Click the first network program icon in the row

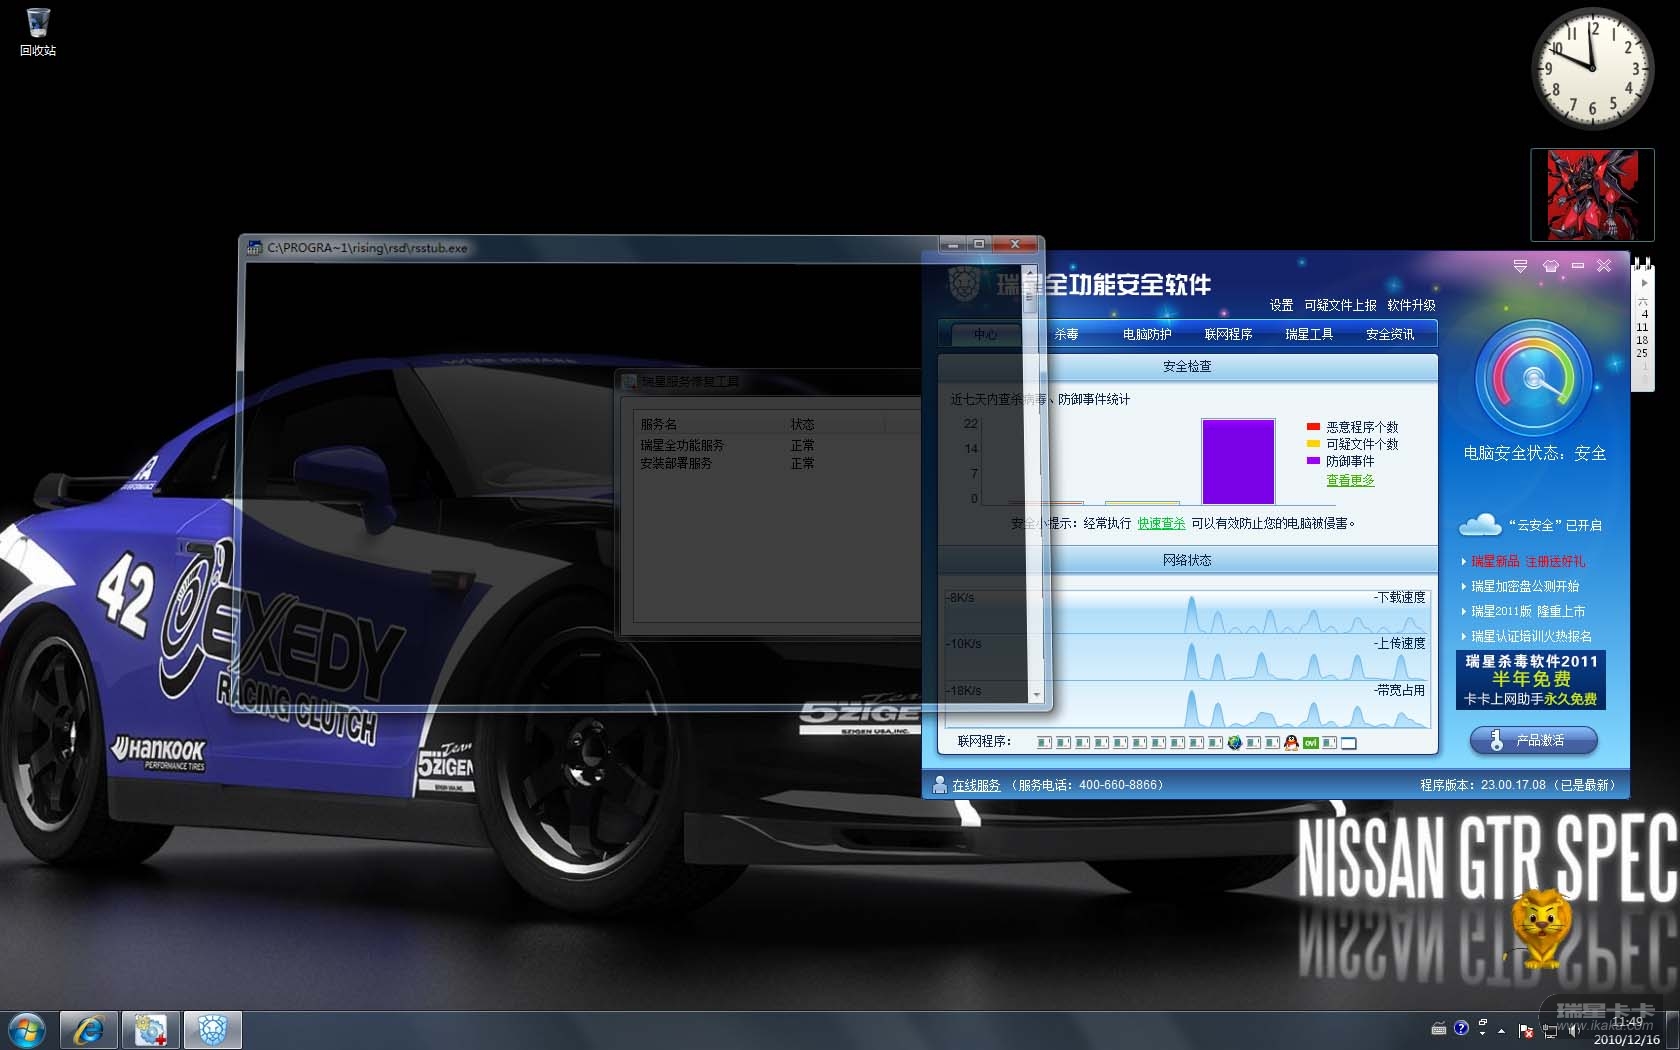[1045, 742]
